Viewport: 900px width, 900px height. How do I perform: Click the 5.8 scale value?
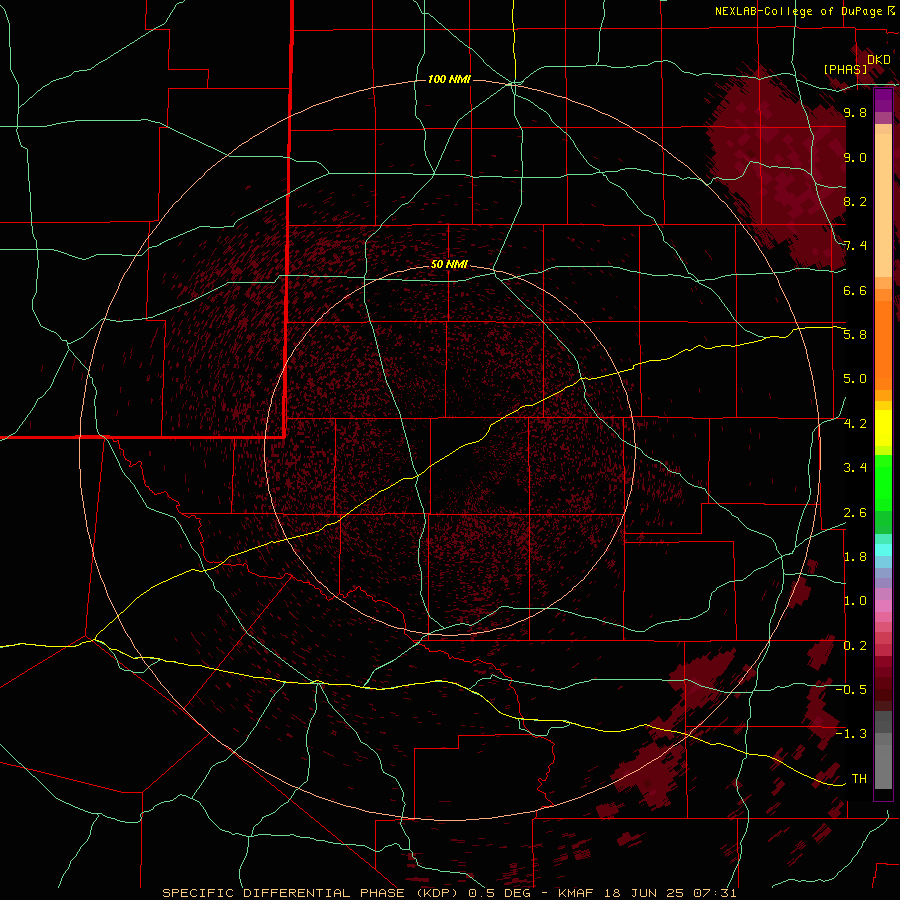[855, 334]
